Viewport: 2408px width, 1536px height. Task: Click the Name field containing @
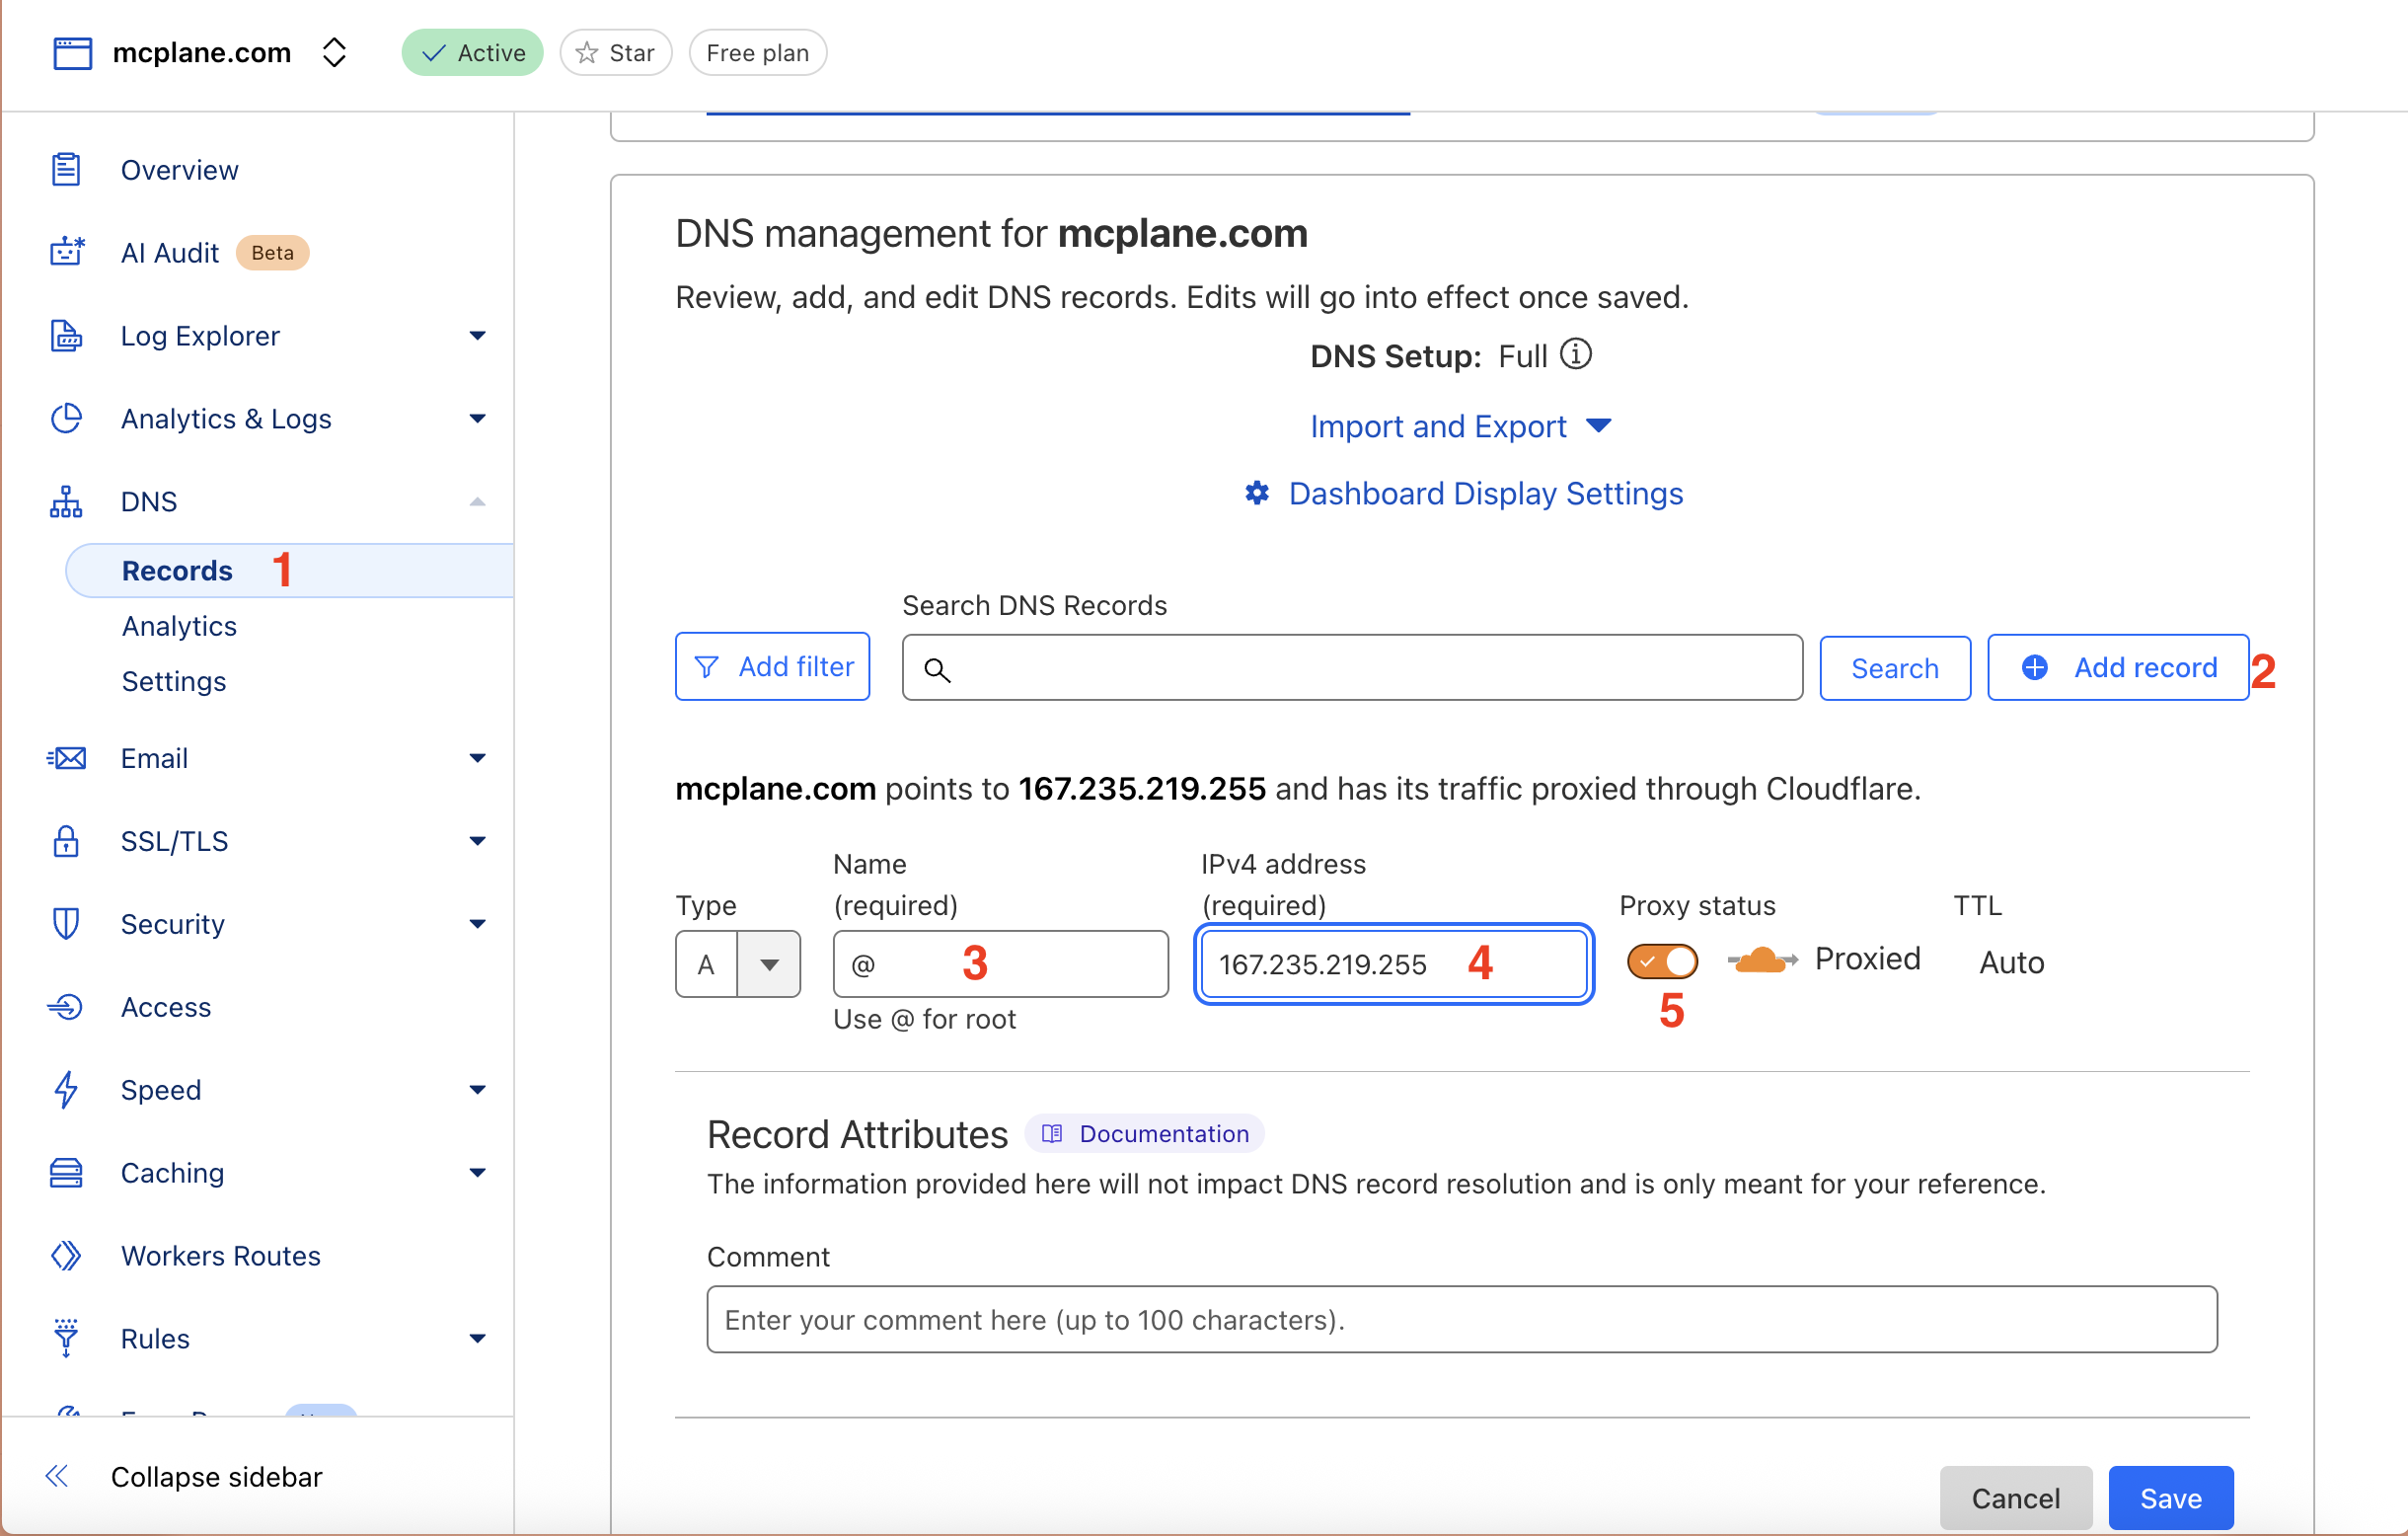1001,964
